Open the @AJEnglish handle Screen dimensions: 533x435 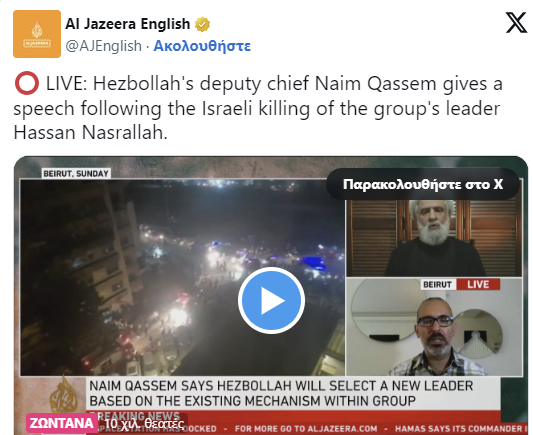(103, 46)
